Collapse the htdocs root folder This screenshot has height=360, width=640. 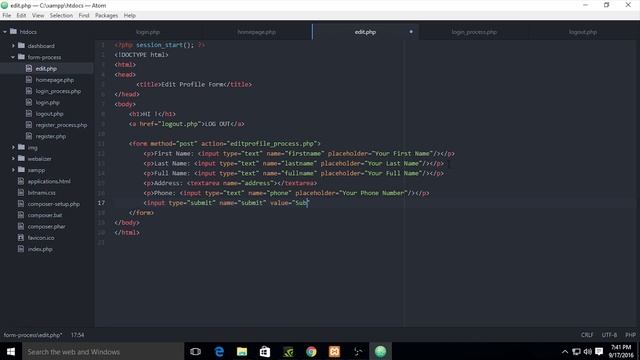(5, 31)
